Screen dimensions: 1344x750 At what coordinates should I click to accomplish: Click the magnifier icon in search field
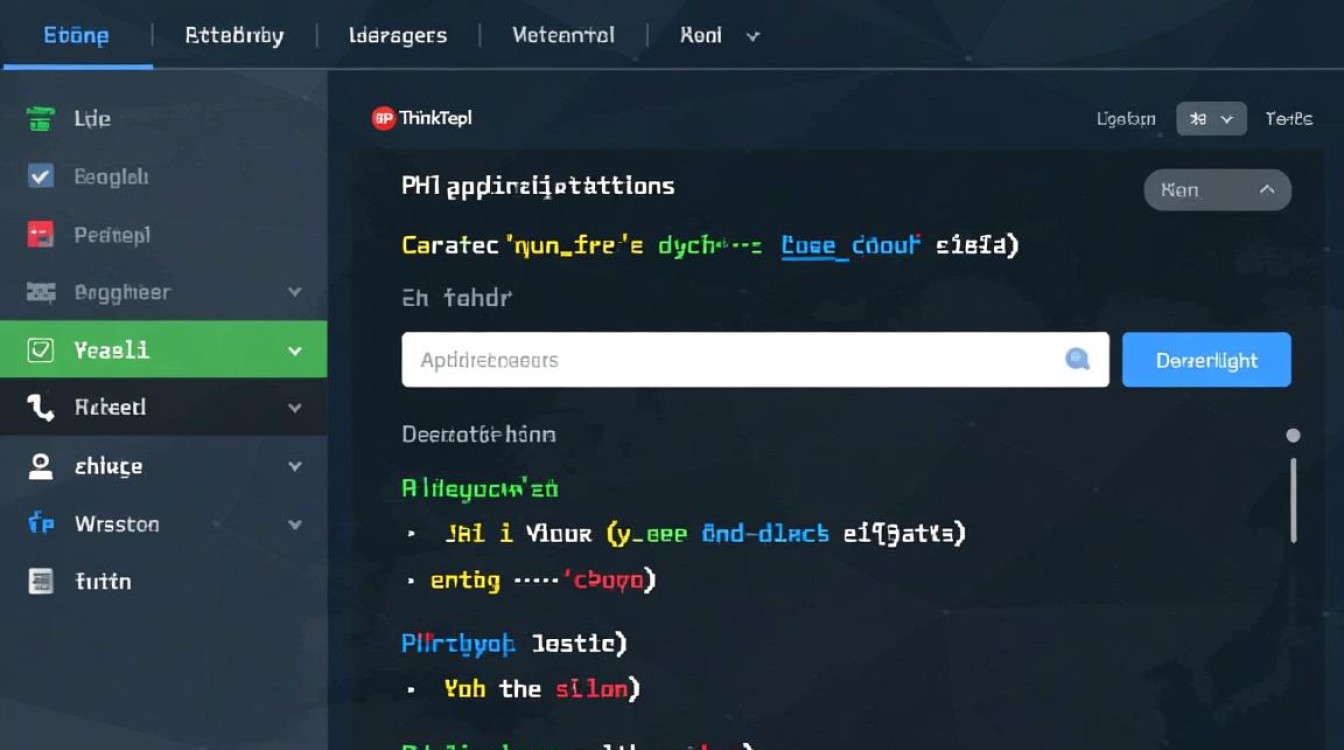point(1077,359)
